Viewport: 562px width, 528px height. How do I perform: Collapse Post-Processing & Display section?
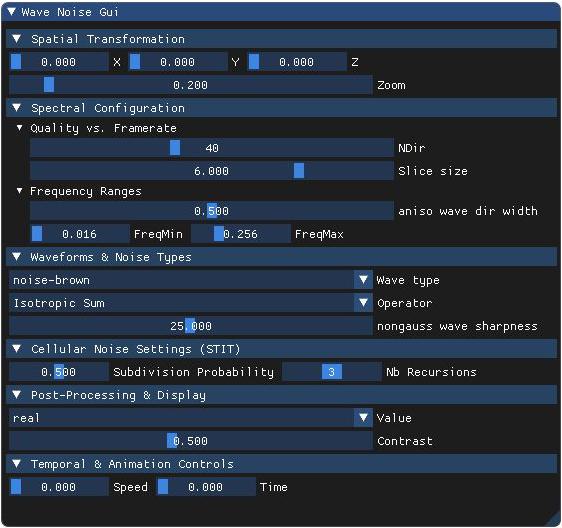(16, 395)
